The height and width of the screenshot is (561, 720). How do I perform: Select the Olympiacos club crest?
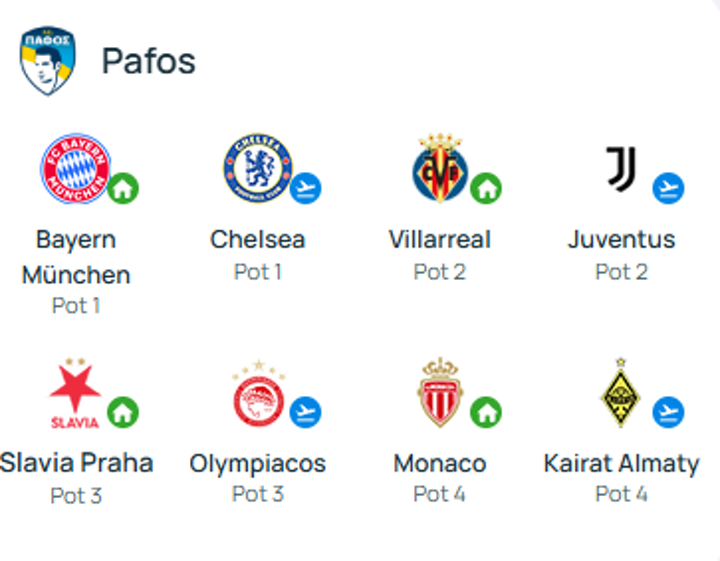coord(258,394)
